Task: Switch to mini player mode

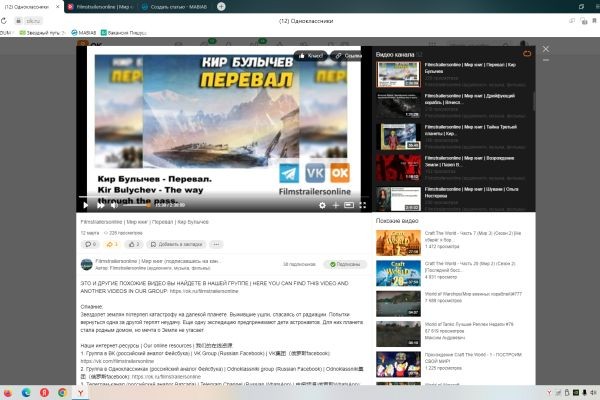Action: (349, 205)
